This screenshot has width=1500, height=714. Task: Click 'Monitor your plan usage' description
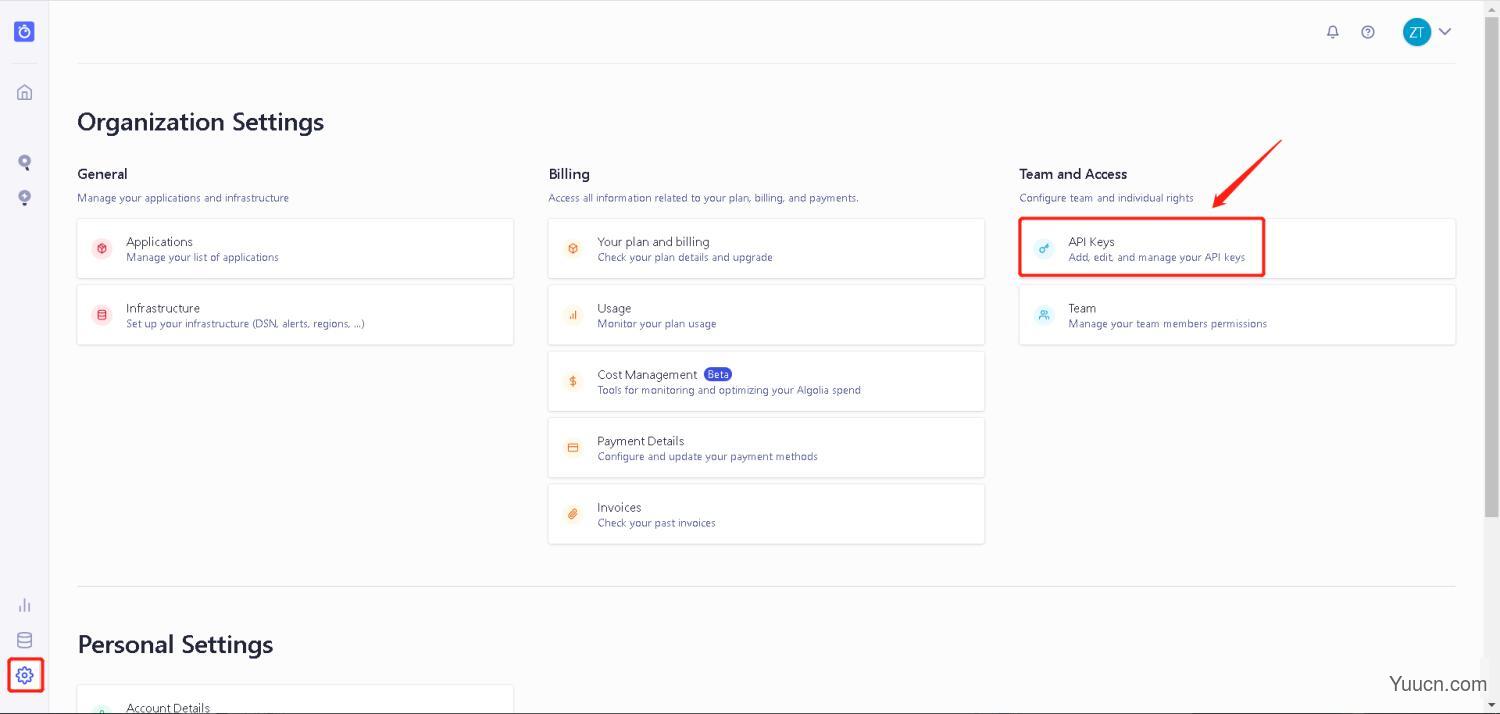pyautogui.click(x=657, y=324)
